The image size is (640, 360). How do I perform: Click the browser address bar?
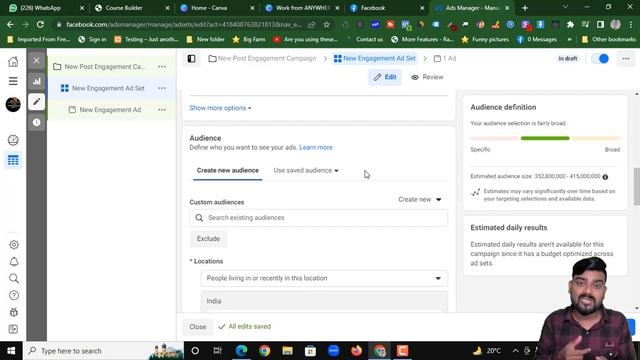pos(184,24)
